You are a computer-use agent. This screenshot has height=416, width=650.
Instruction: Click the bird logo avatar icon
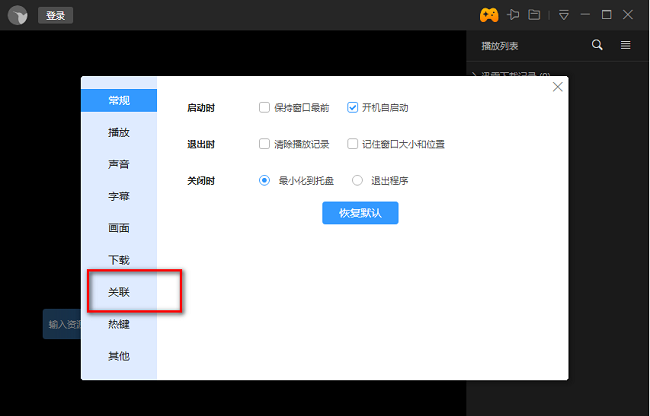pos(17,15)
